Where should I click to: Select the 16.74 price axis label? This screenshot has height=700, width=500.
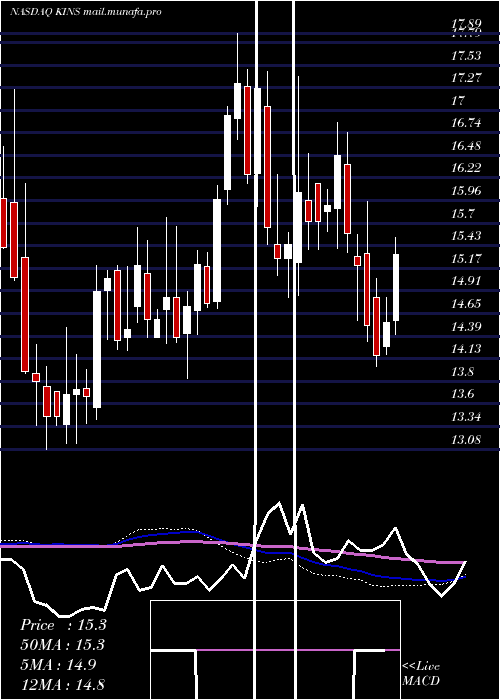point(467,123)
